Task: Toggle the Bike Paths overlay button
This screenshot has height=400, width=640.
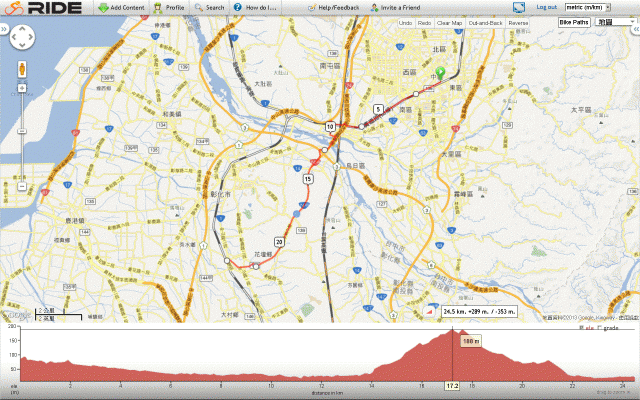Action: point(574,22)
